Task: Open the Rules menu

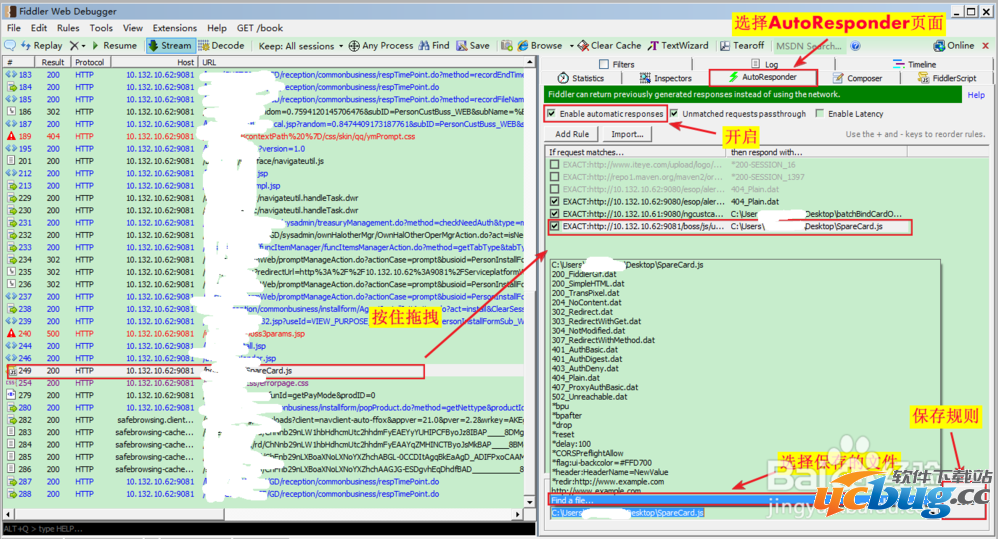Action: pyautogui.click(x=68, y=28)
